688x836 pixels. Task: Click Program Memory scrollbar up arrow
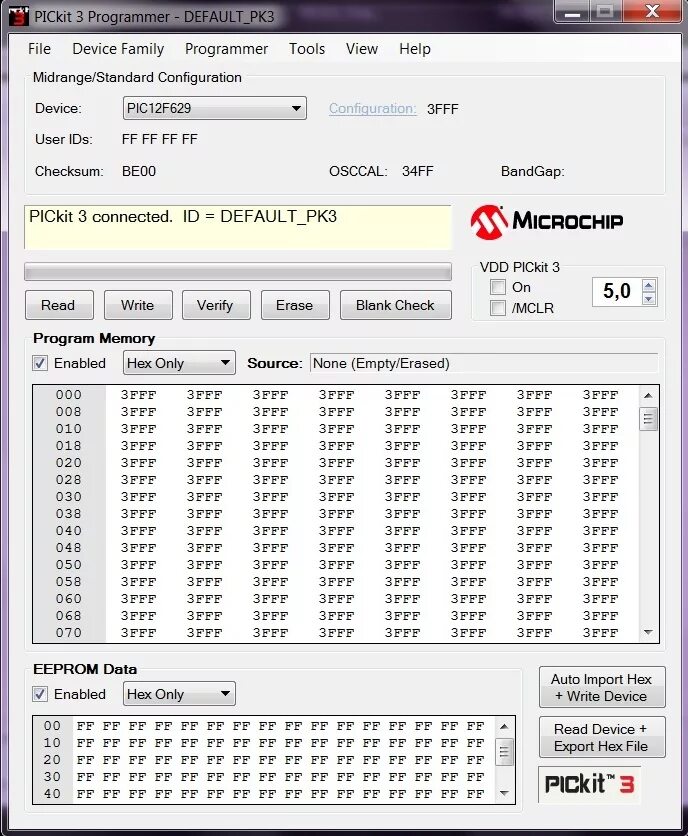(648, 395)
